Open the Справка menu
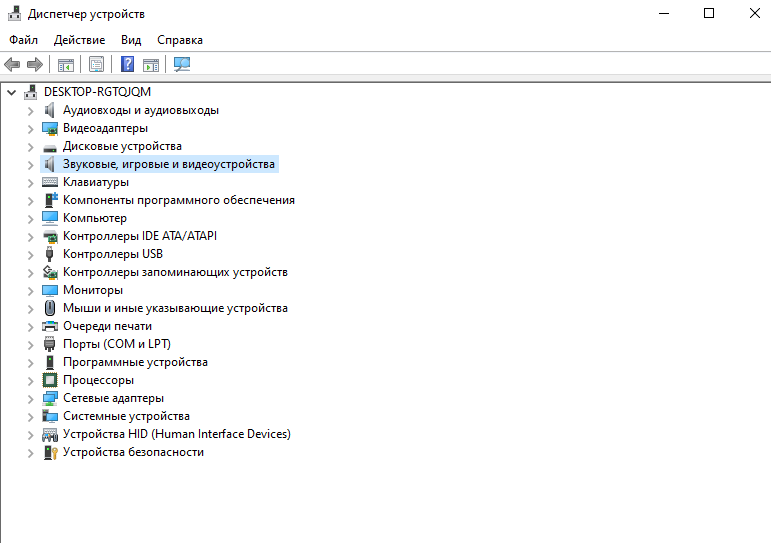The image size is (771, 543). point(180,40)
